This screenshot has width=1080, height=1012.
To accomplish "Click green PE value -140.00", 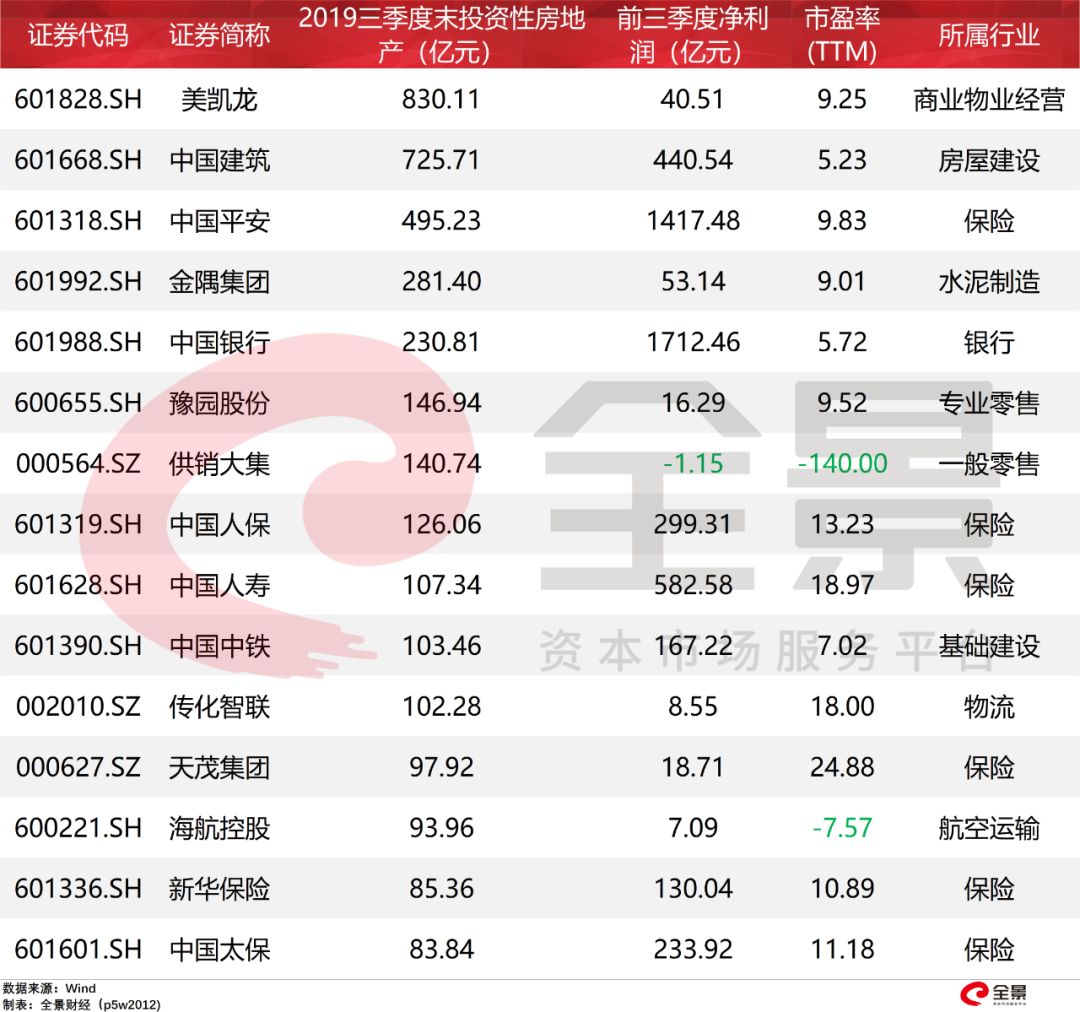I will tap(842, 463).
